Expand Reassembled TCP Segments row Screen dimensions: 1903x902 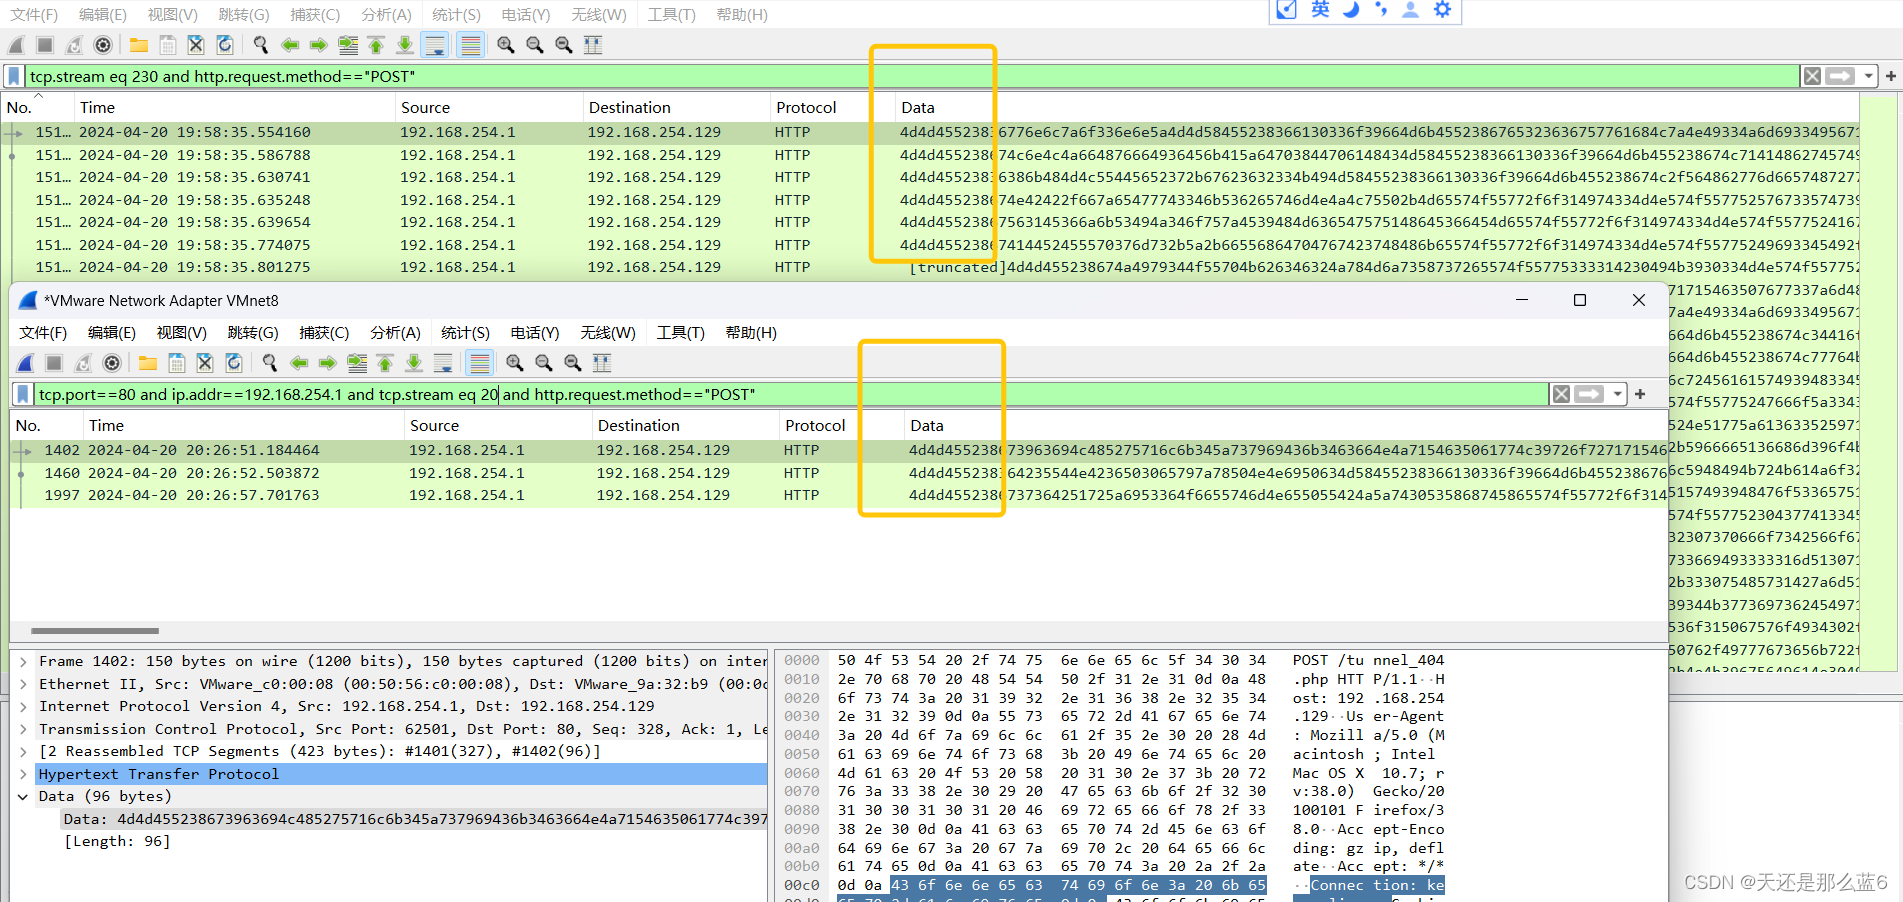click(x=23, y=751)
